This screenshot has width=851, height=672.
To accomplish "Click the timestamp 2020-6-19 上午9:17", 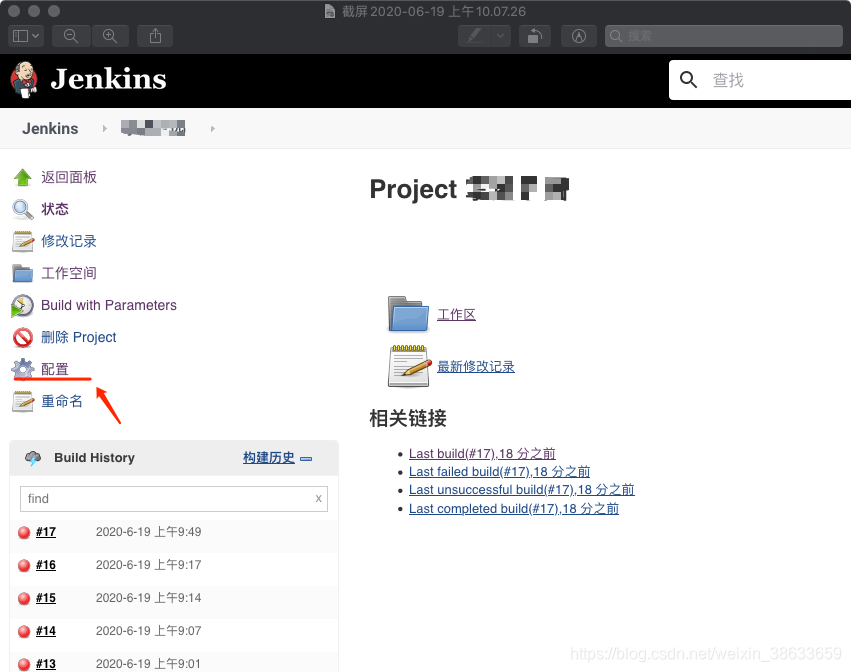I will click(x=148, y=565).
